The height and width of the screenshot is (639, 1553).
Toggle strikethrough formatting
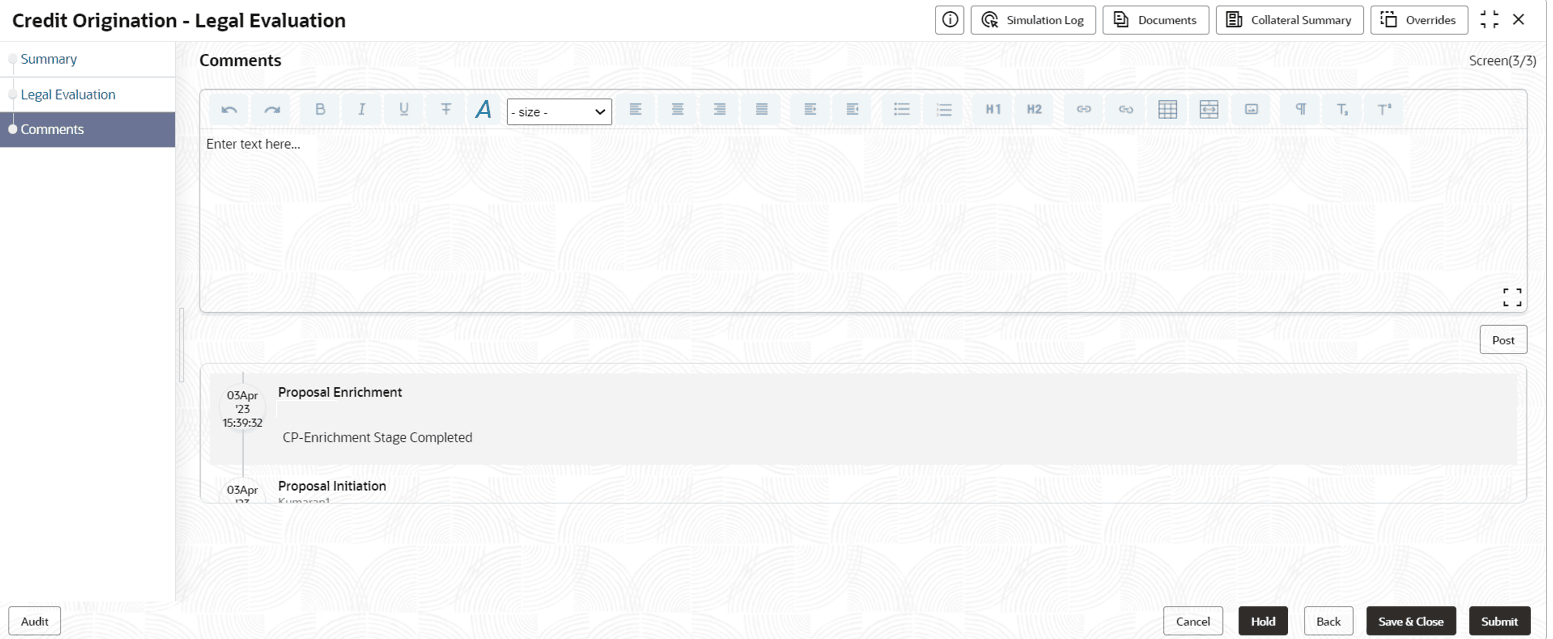pyautogui.click(x=446, y=110)
